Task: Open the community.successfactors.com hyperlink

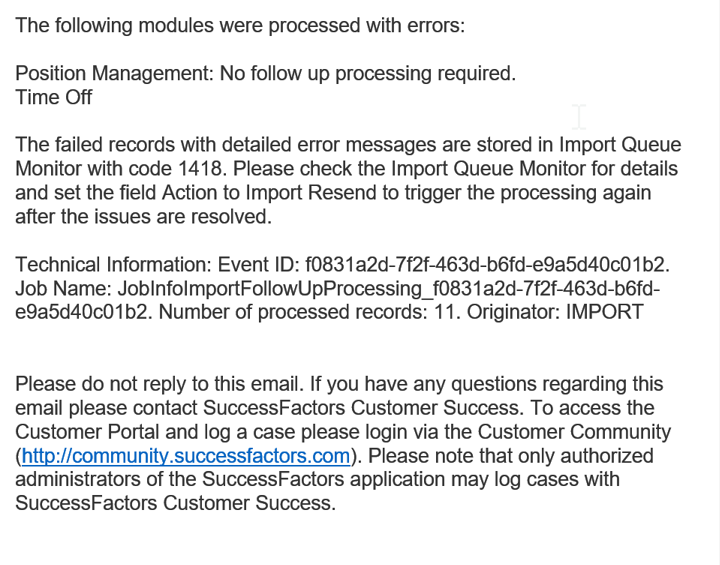Action: pos(186,456)
